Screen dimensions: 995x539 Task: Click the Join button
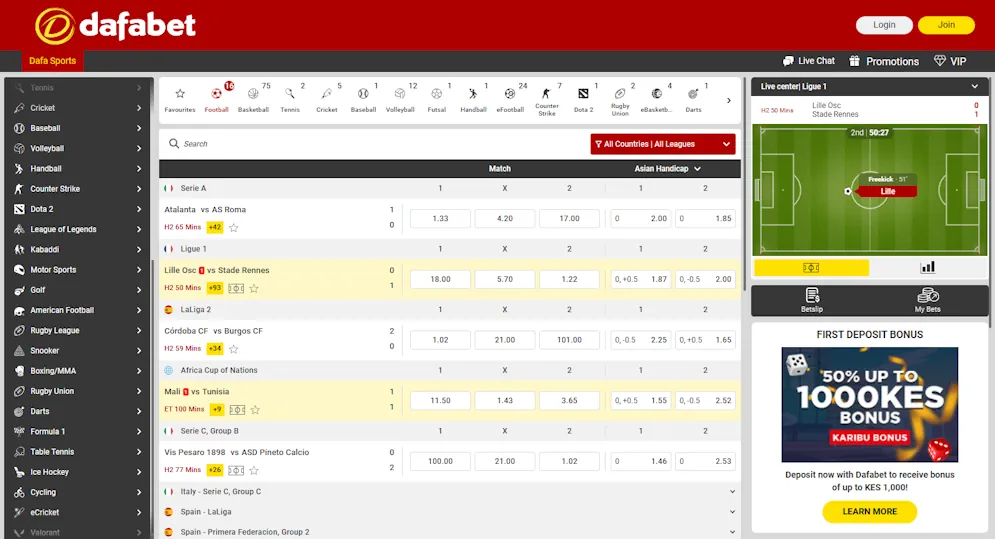click(x=946, y=25)
